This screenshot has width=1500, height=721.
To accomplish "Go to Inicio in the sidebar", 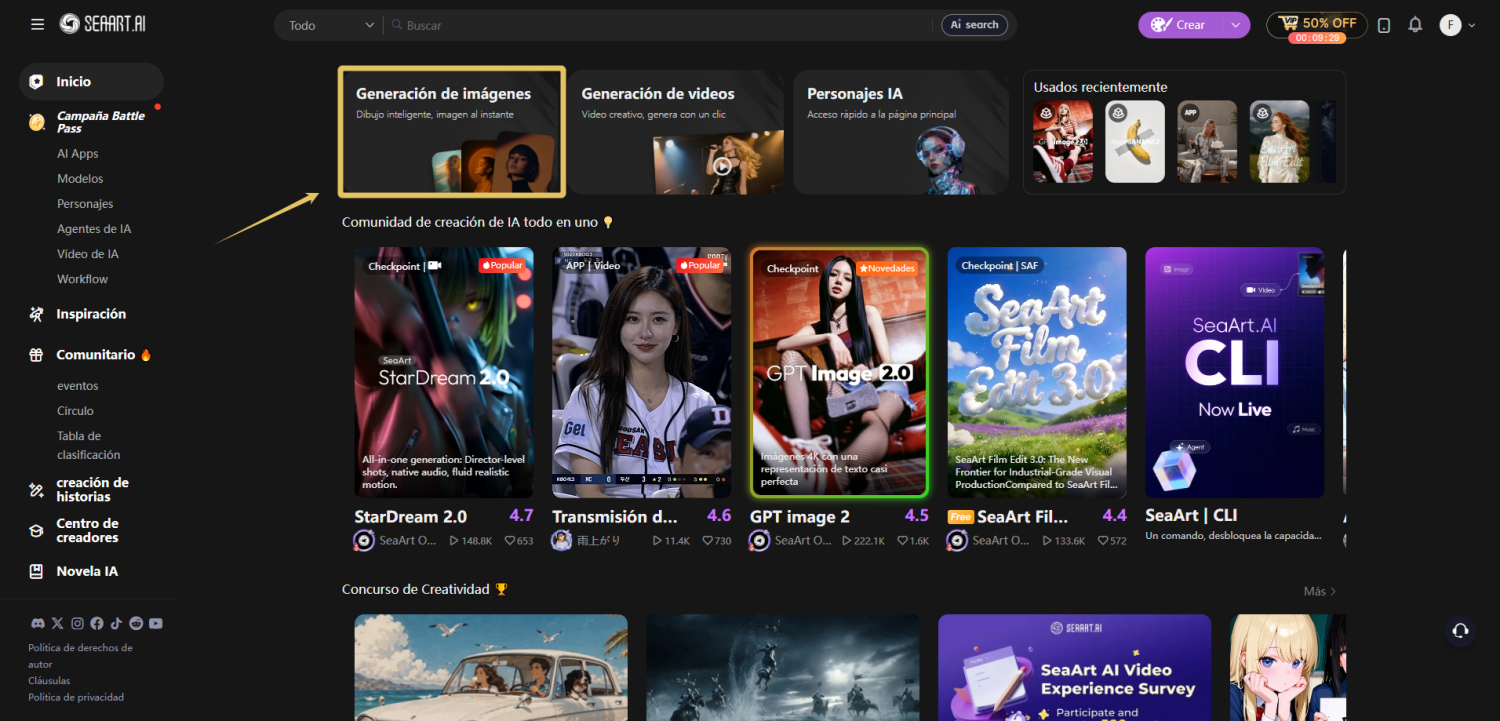I will (91, 82).
